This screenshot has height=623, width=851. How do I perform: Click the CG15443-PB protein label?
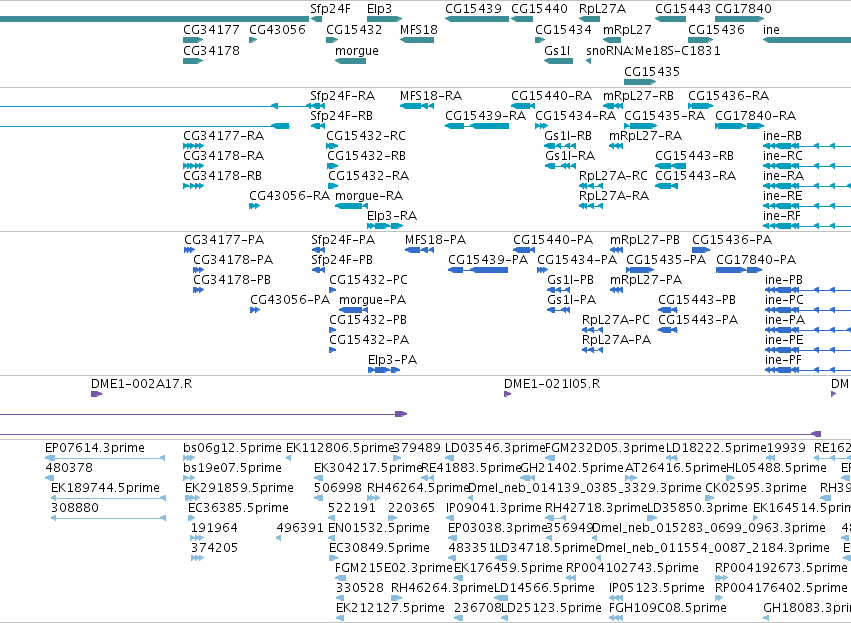[697, 300]
